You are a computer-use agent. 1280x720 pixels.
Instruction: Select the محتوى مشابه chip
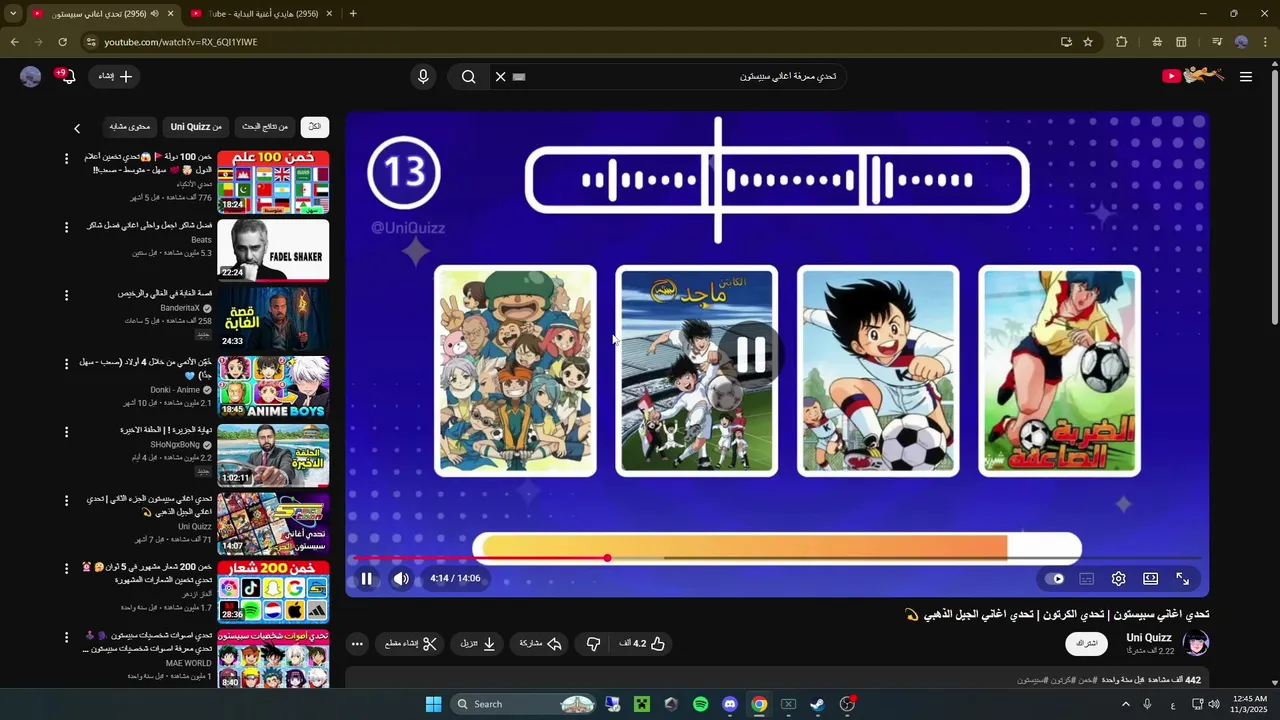tap(129, 127)
